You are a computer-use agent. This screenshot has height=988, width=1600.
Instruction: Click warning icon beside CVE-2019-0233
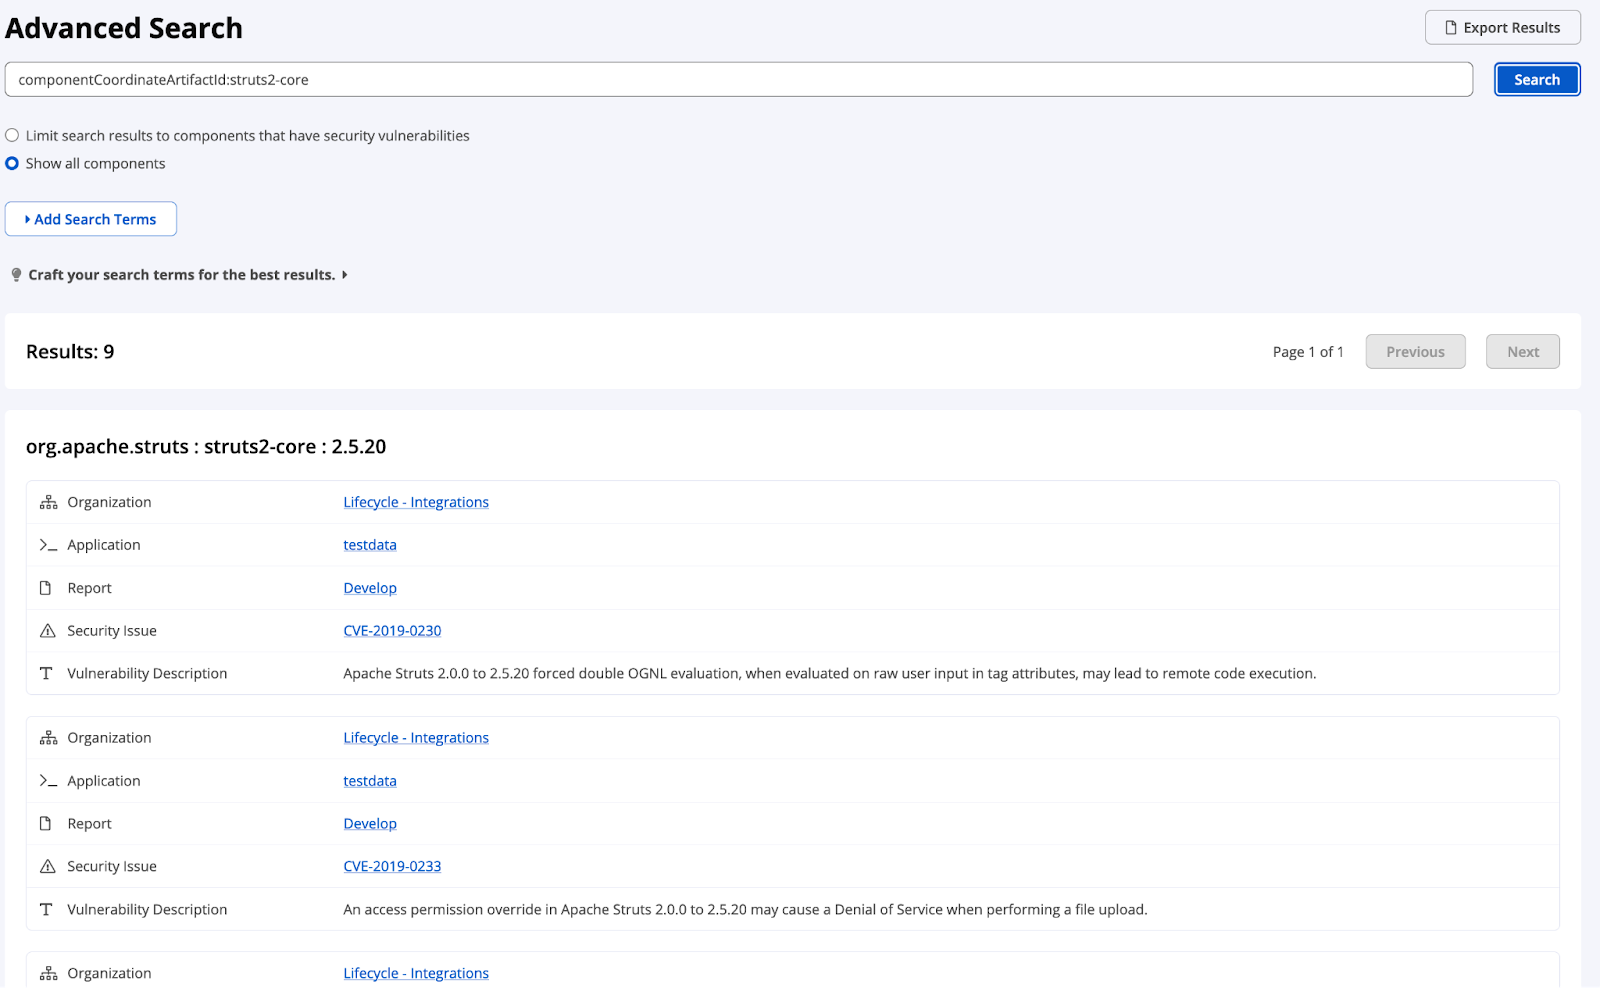coord(48,867)
